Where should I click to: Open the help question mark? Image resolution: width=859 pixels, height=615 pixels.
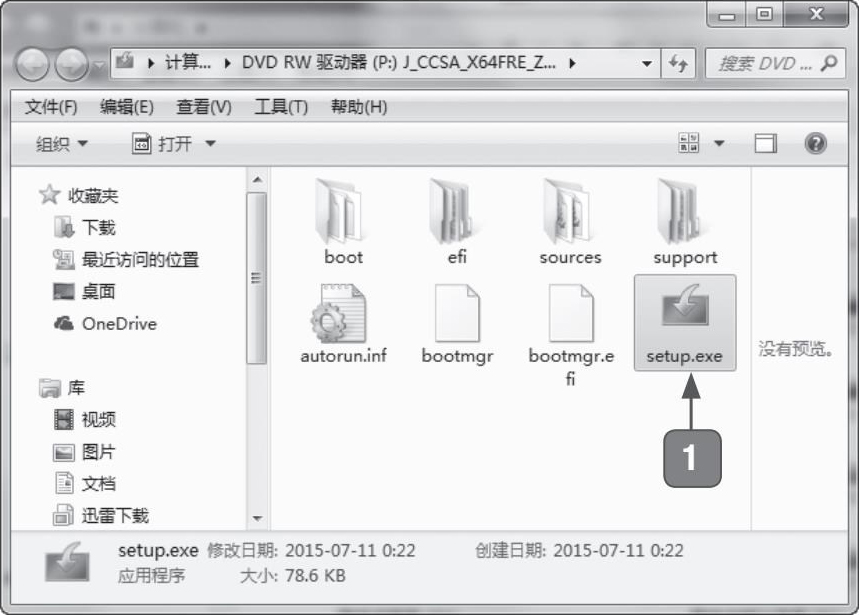pyautogui.click(x=815, y=143)
